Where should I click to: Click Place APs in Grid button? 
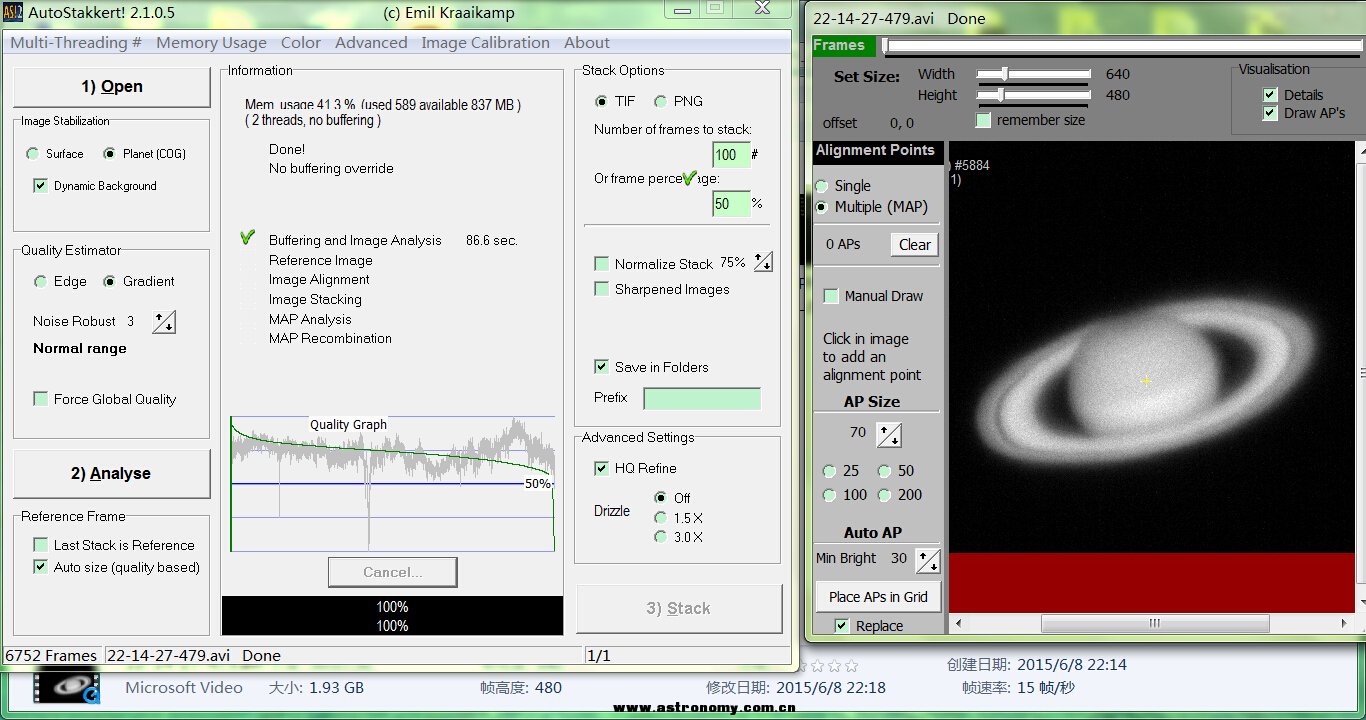point(878,597)
